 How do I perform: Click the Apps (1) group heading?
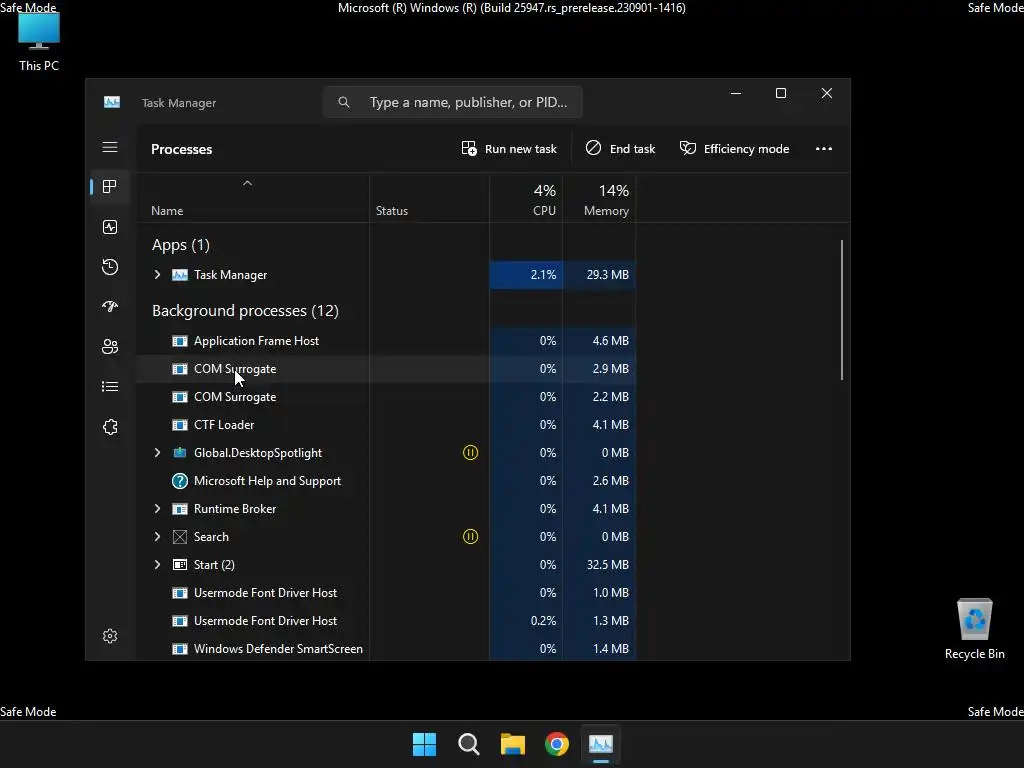pos(181,245)
